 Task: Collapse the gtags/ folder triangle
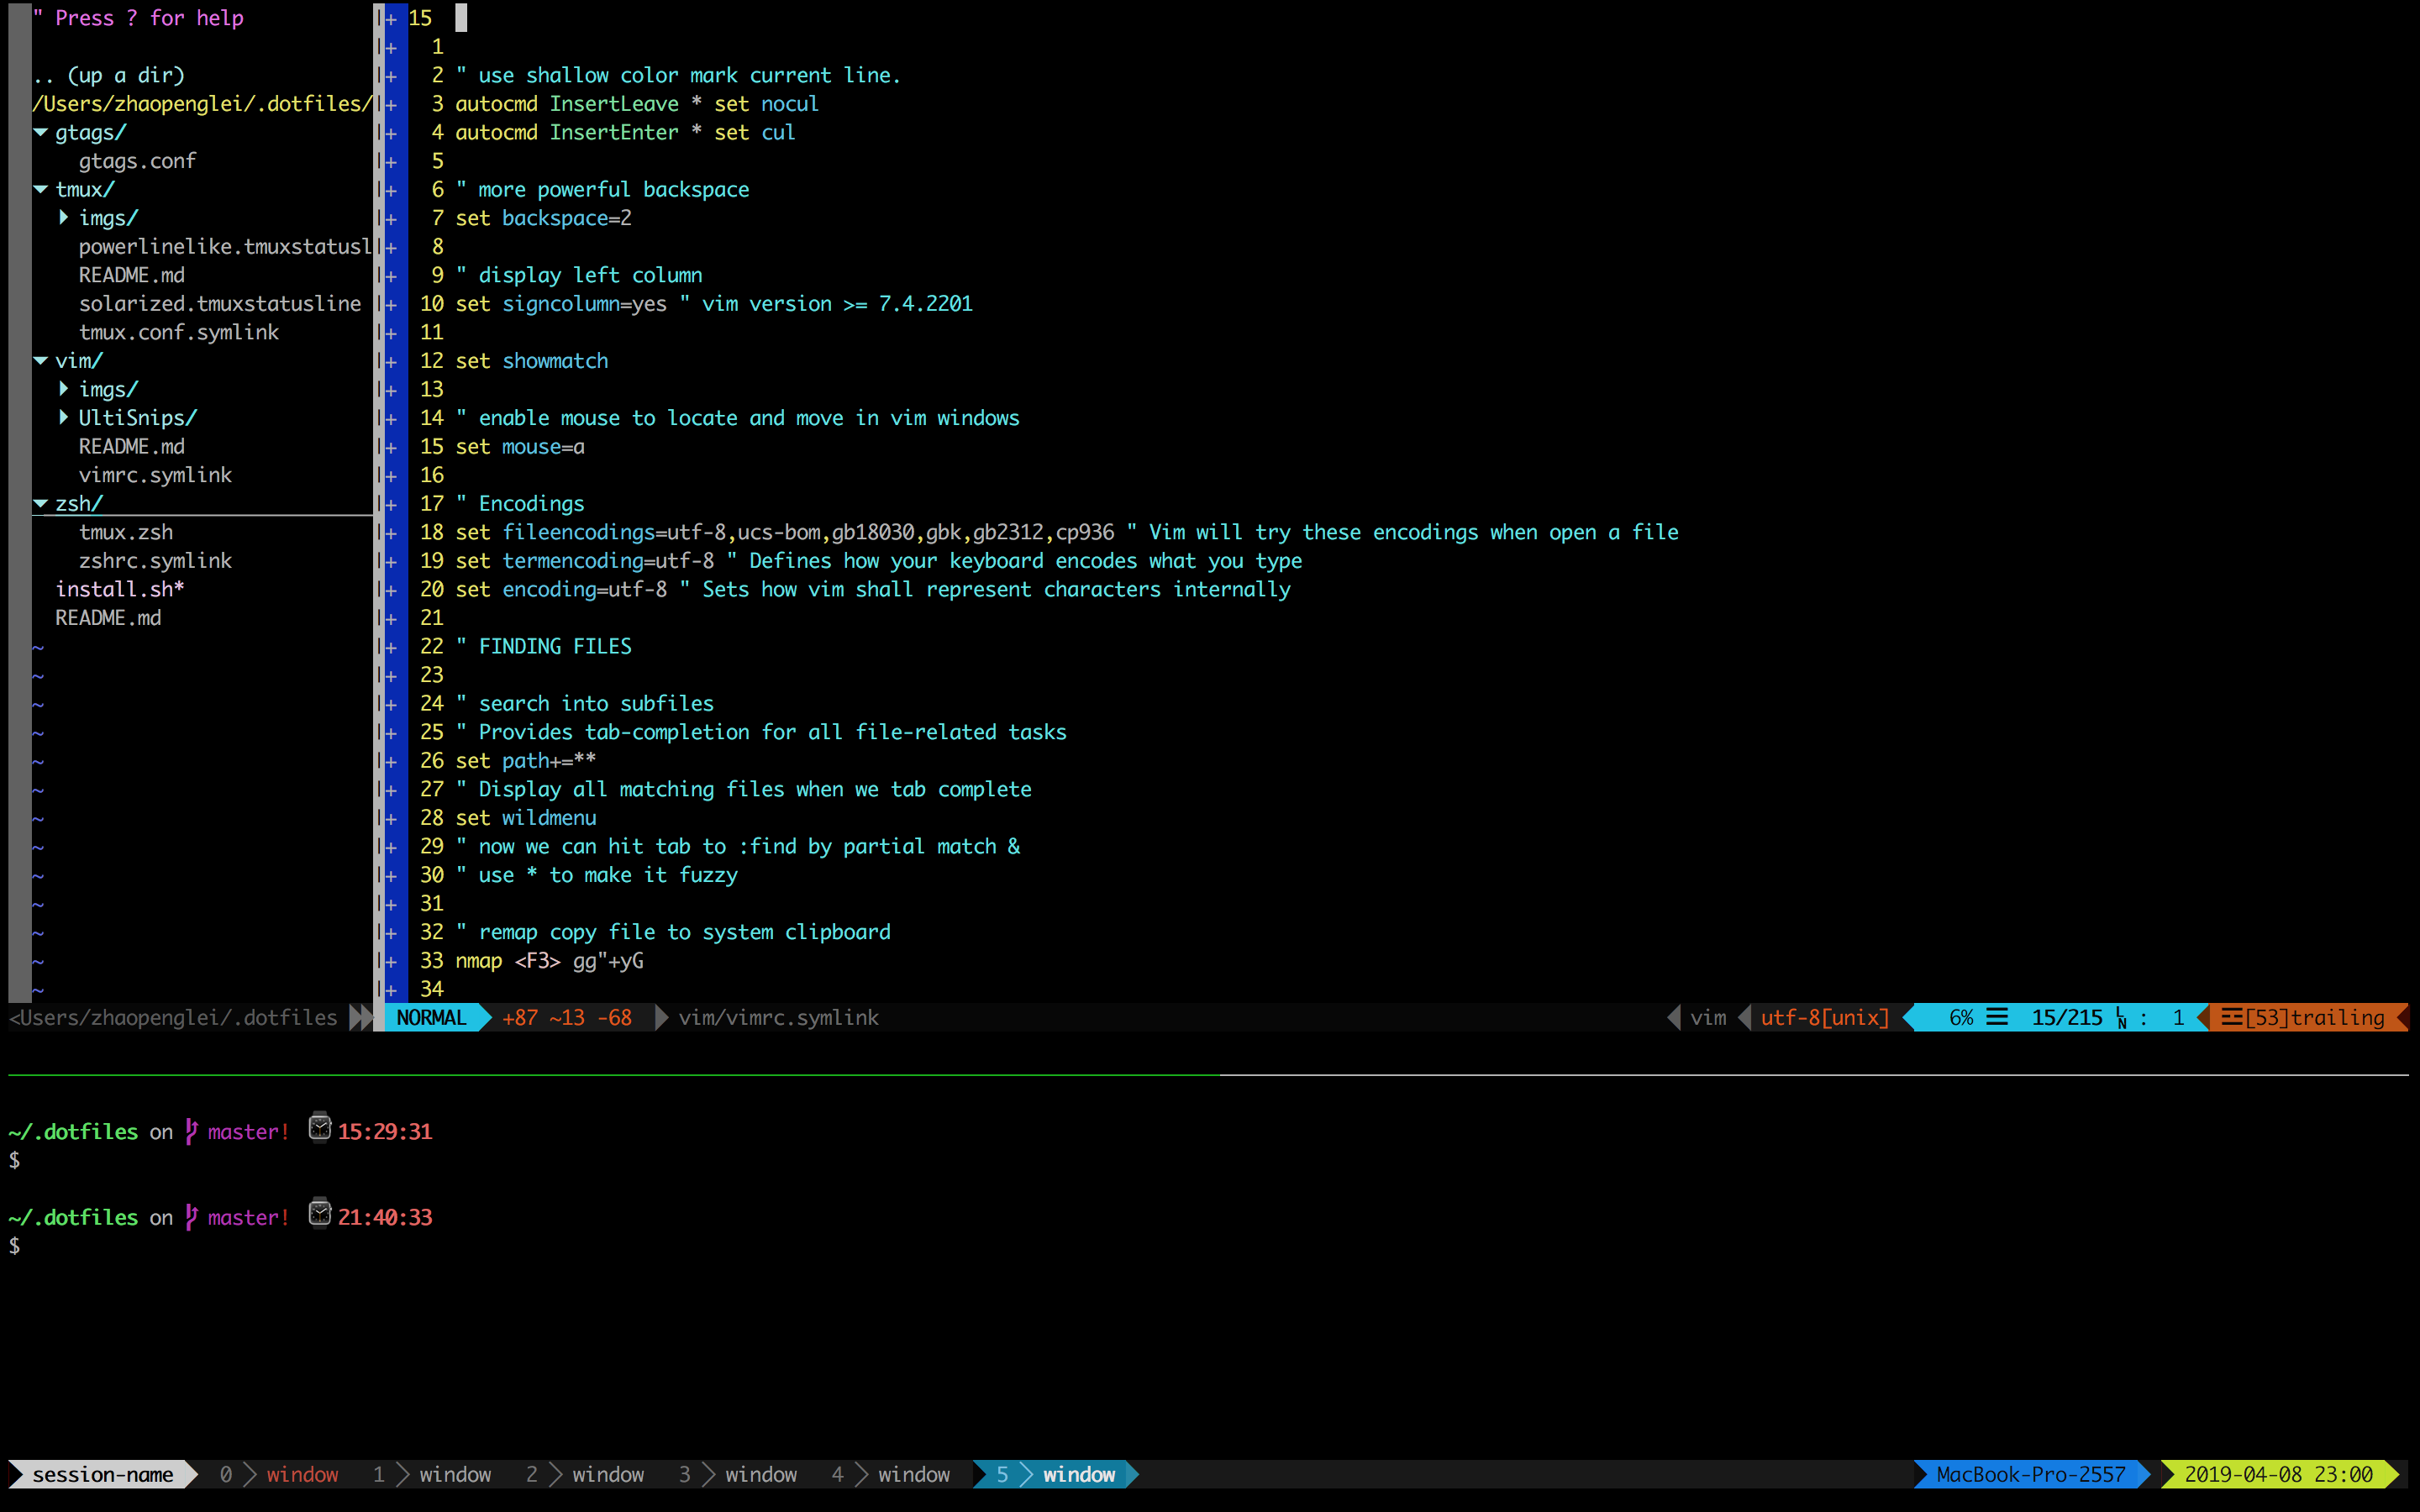[x=41, y=132]
